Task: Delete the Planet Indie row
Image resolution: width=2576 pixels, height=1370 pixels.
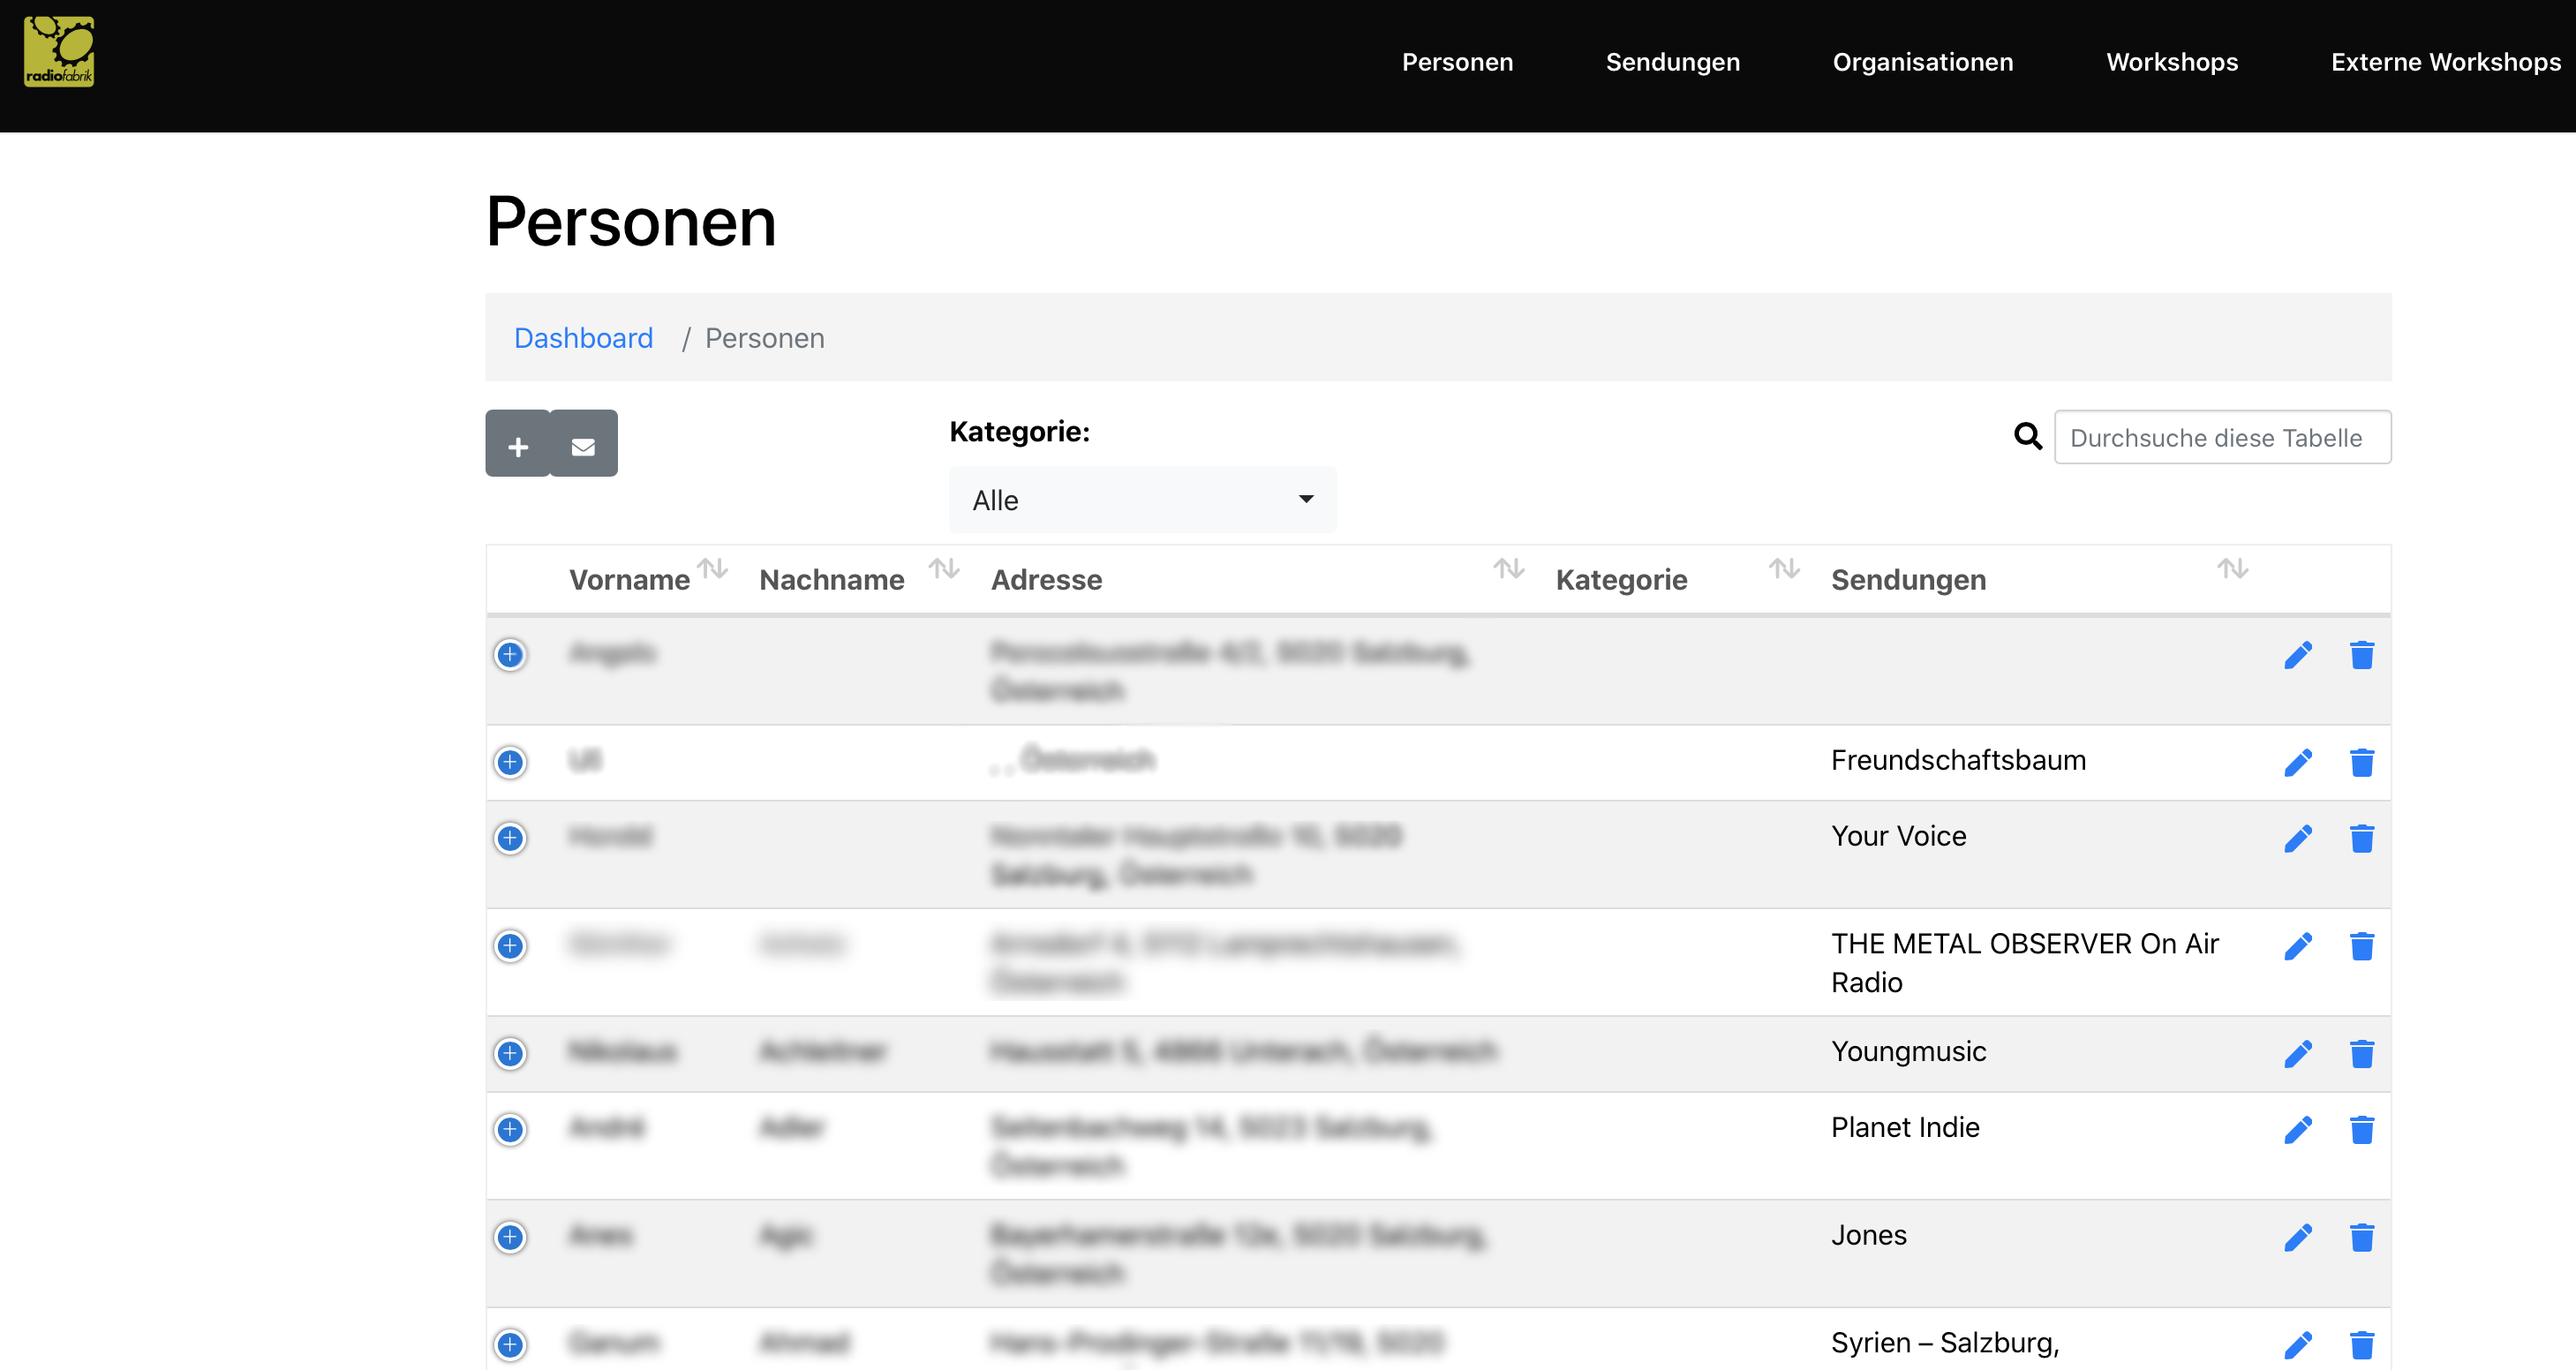Action: pos(2361,1130)
